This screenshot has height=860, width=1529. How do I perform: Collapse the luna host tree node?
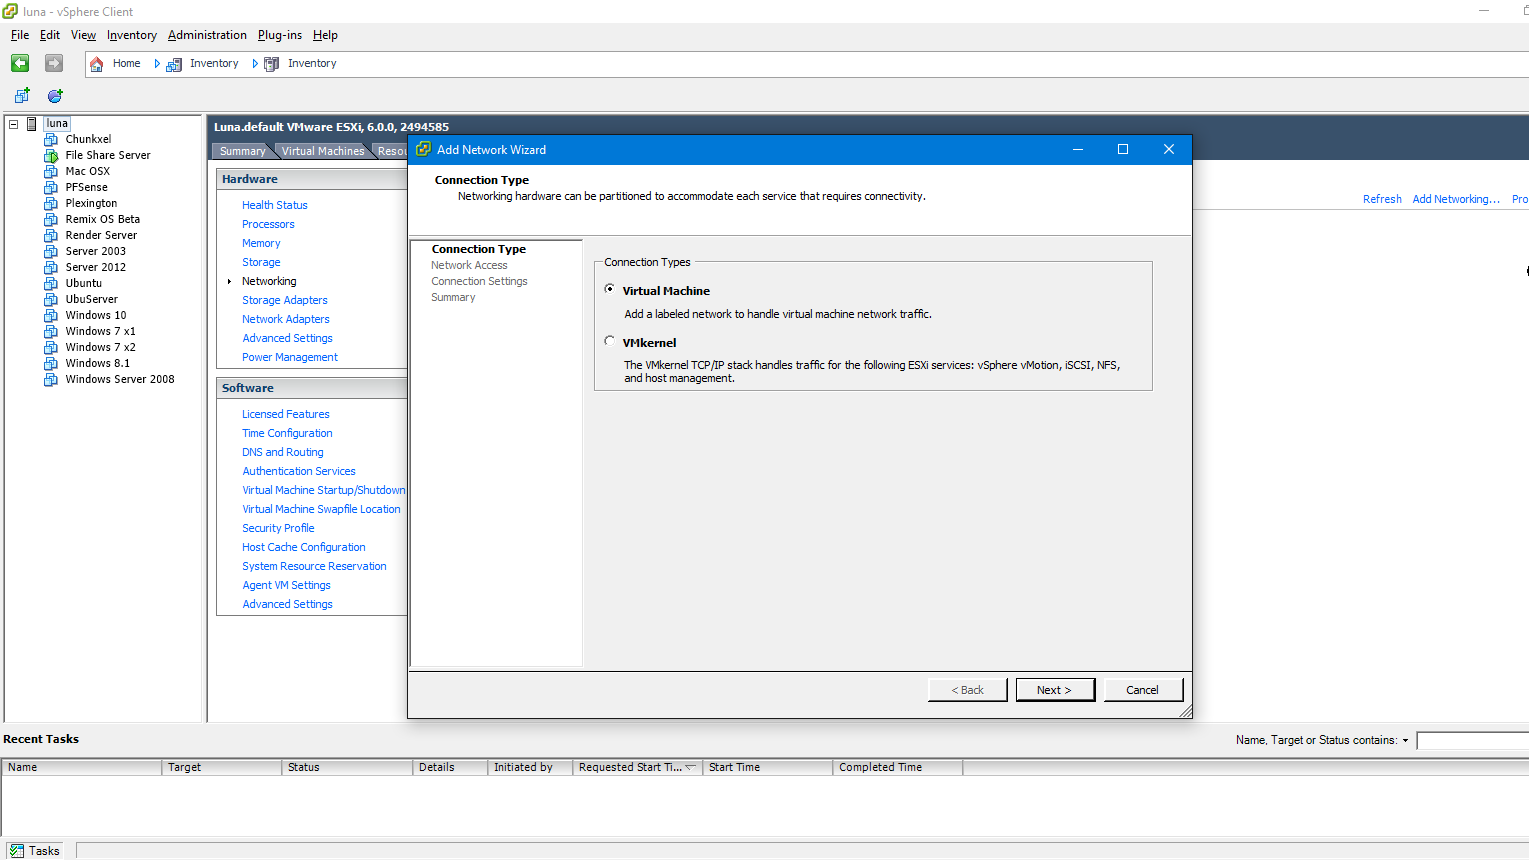point(14,124)
